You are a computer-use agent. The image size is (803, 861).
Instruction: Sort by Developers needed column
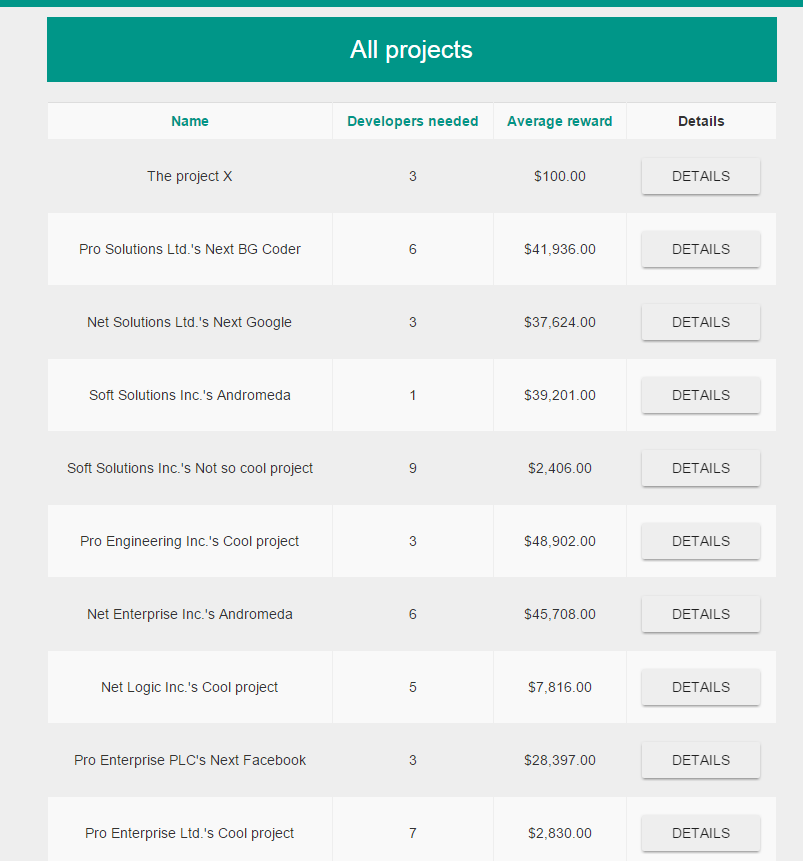coord(412,121)
